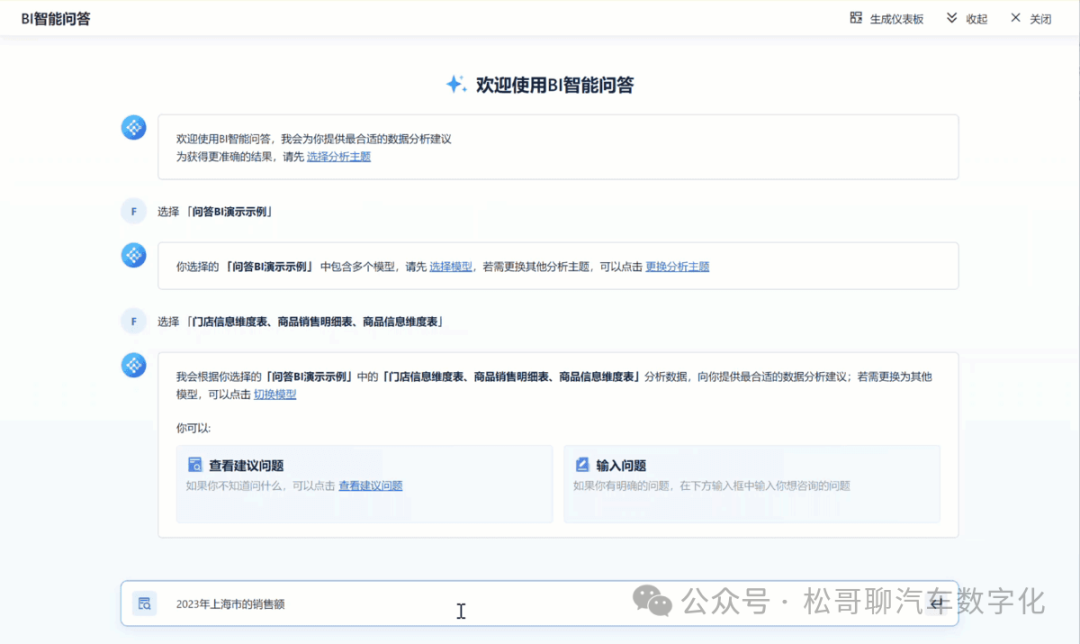
Task: Click the 生成仪表板 label
Action: [x=896, y=19]
